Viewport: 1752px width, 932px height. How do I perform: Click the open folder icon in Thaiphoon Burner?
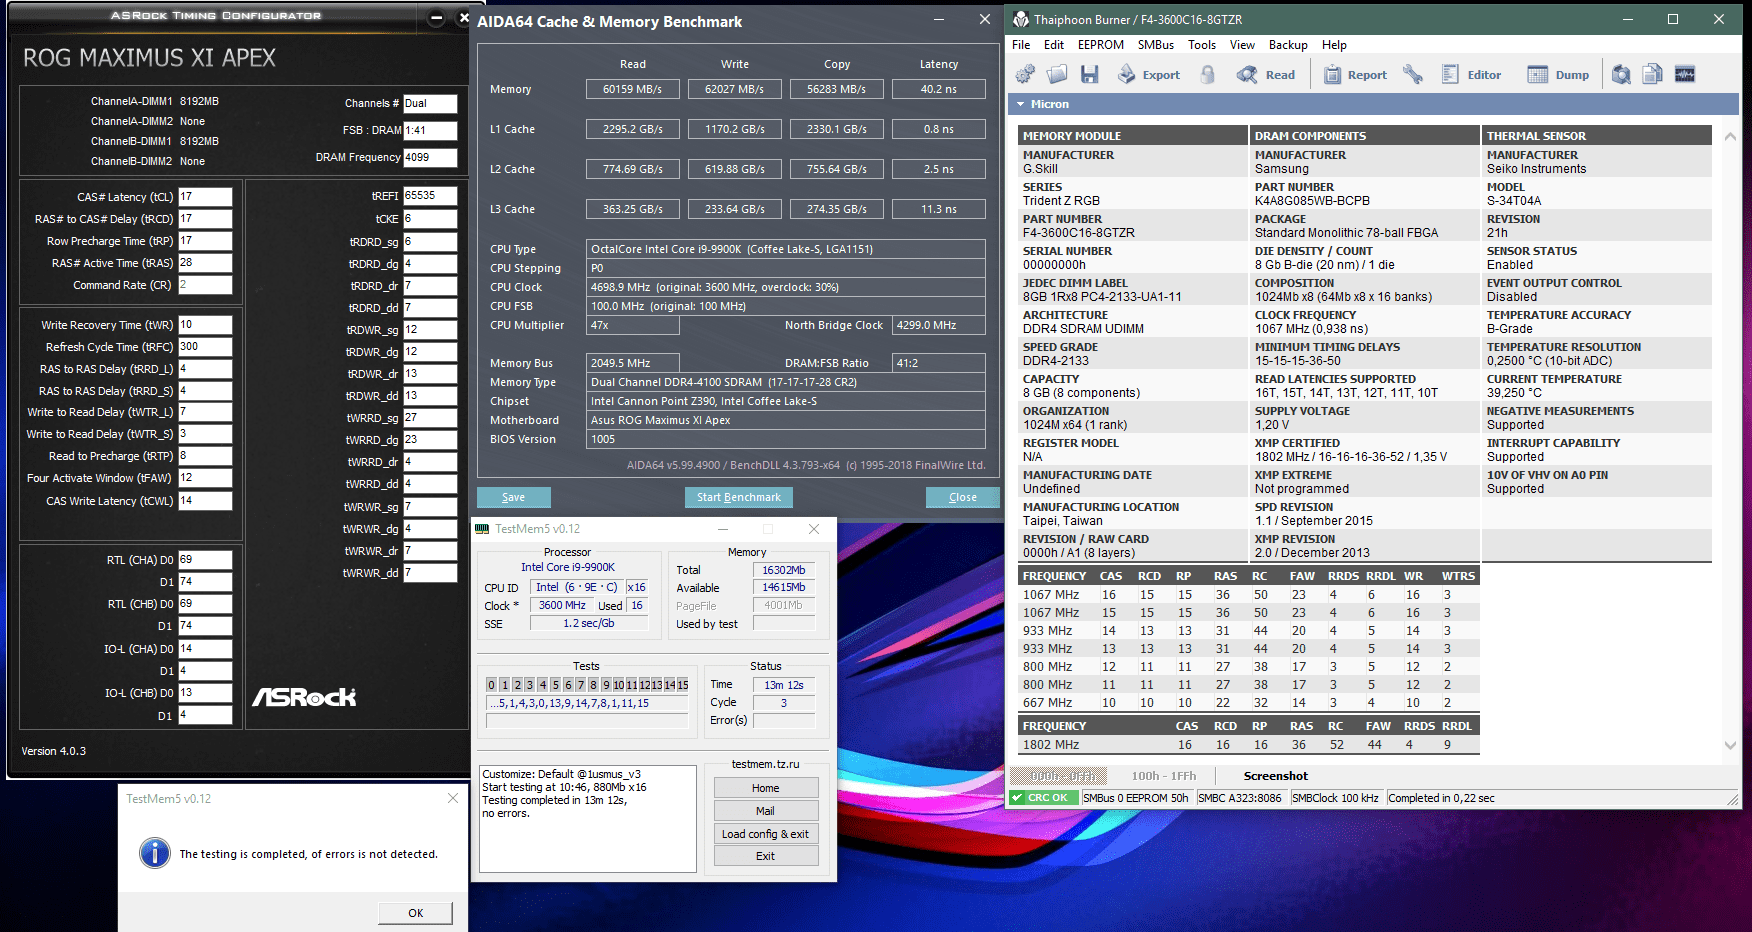(1057, 75)
